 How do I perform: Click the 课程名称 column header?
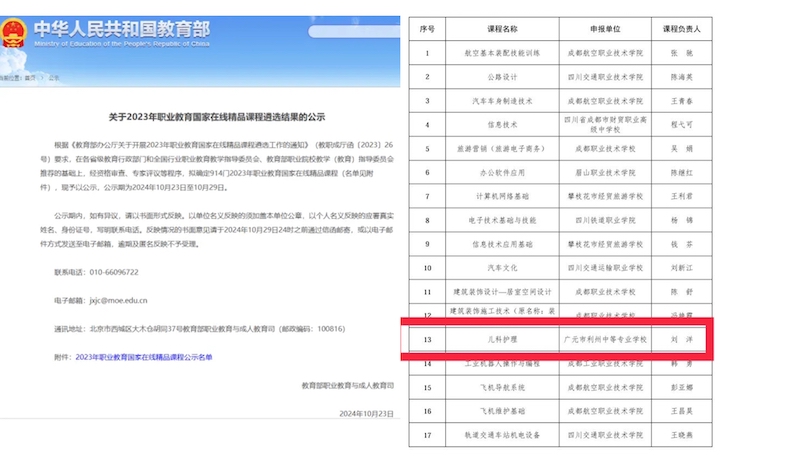pyautogui.click(x=502, y=30)
